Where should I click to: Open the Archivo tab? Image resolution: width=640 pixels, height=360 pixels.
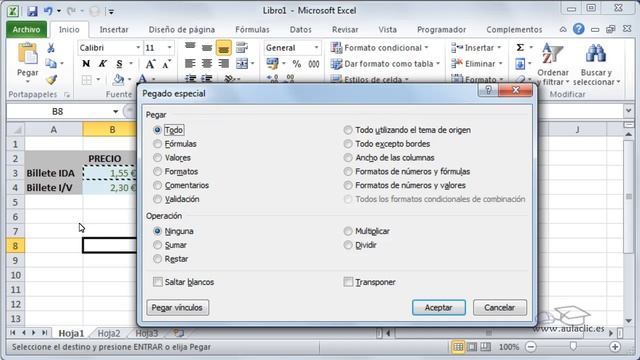pyautogui.click(x=27, y=29)
